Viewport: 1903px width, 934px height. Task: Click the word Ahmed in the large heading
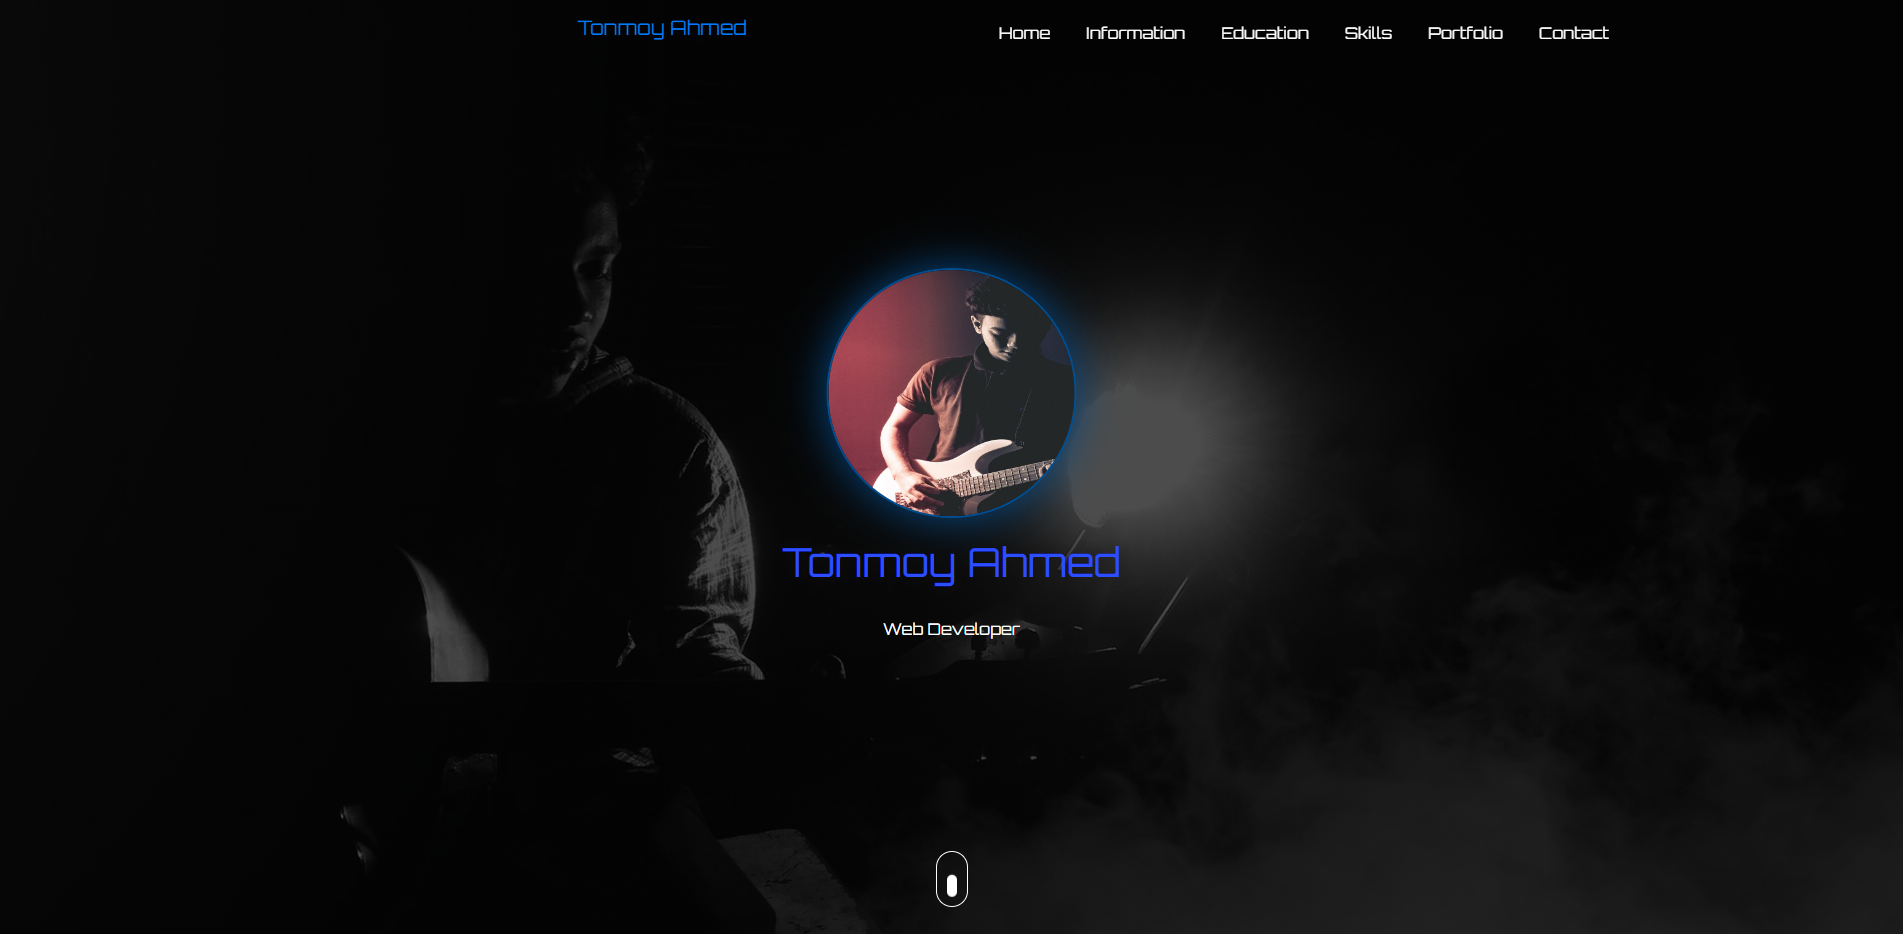(x=1043, y=562)
